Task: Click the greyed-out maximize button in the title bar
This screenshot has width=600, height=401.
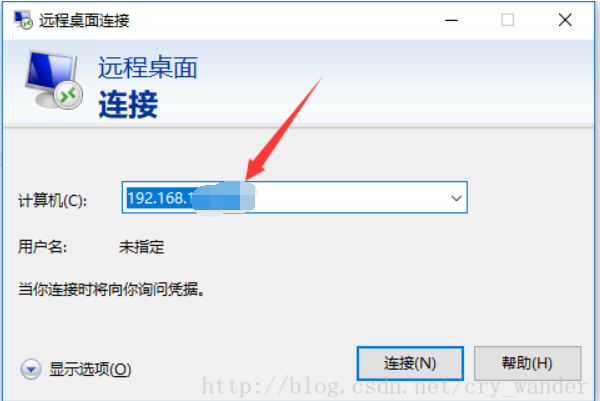Action: [x=508, y=20]
